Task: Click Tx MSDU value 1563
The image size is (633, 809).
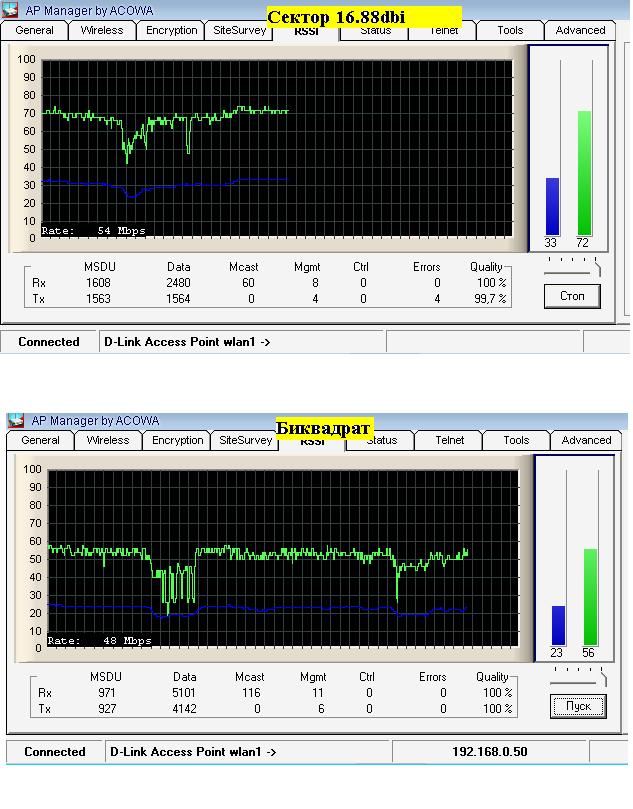Action: (98, 299)
